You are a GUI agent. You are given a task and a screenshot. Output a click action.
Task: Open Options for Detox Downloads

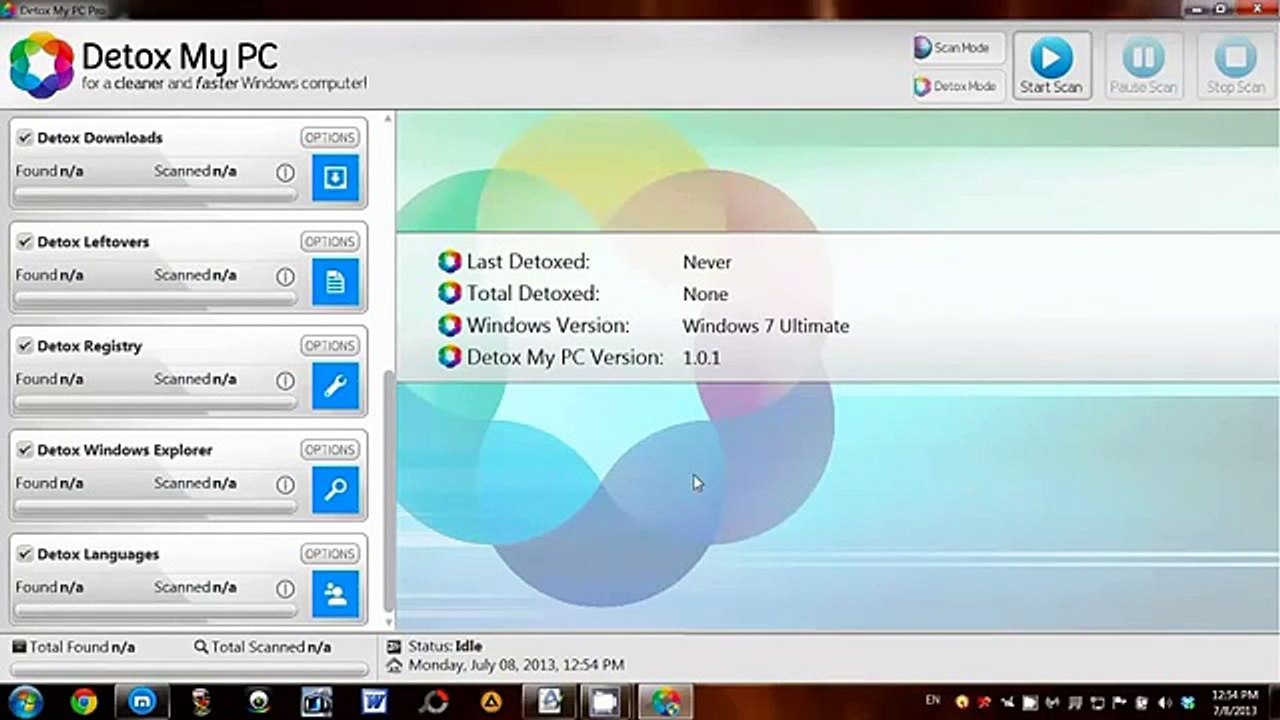(x=329, y=138)
